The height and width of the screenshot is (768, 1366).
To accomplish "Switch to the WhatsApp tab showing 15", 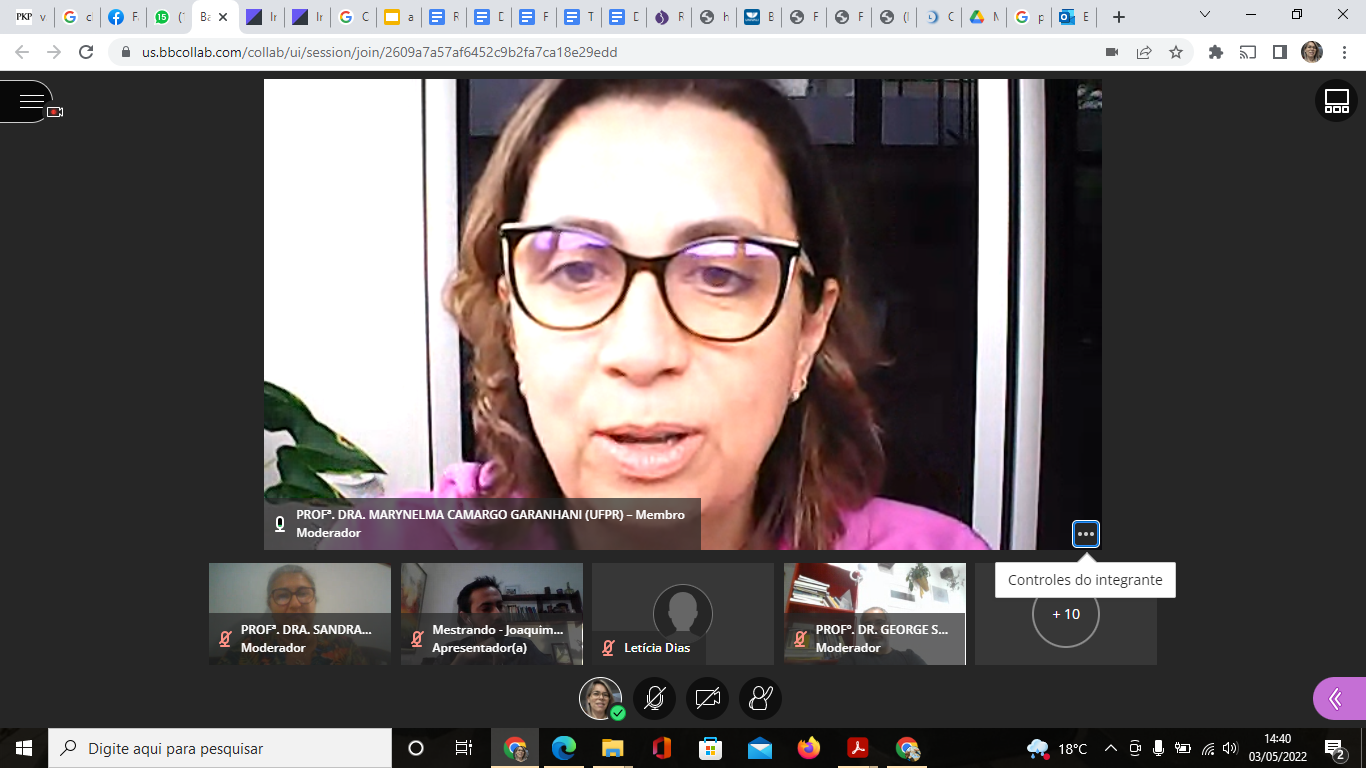I will pos(168,17).
